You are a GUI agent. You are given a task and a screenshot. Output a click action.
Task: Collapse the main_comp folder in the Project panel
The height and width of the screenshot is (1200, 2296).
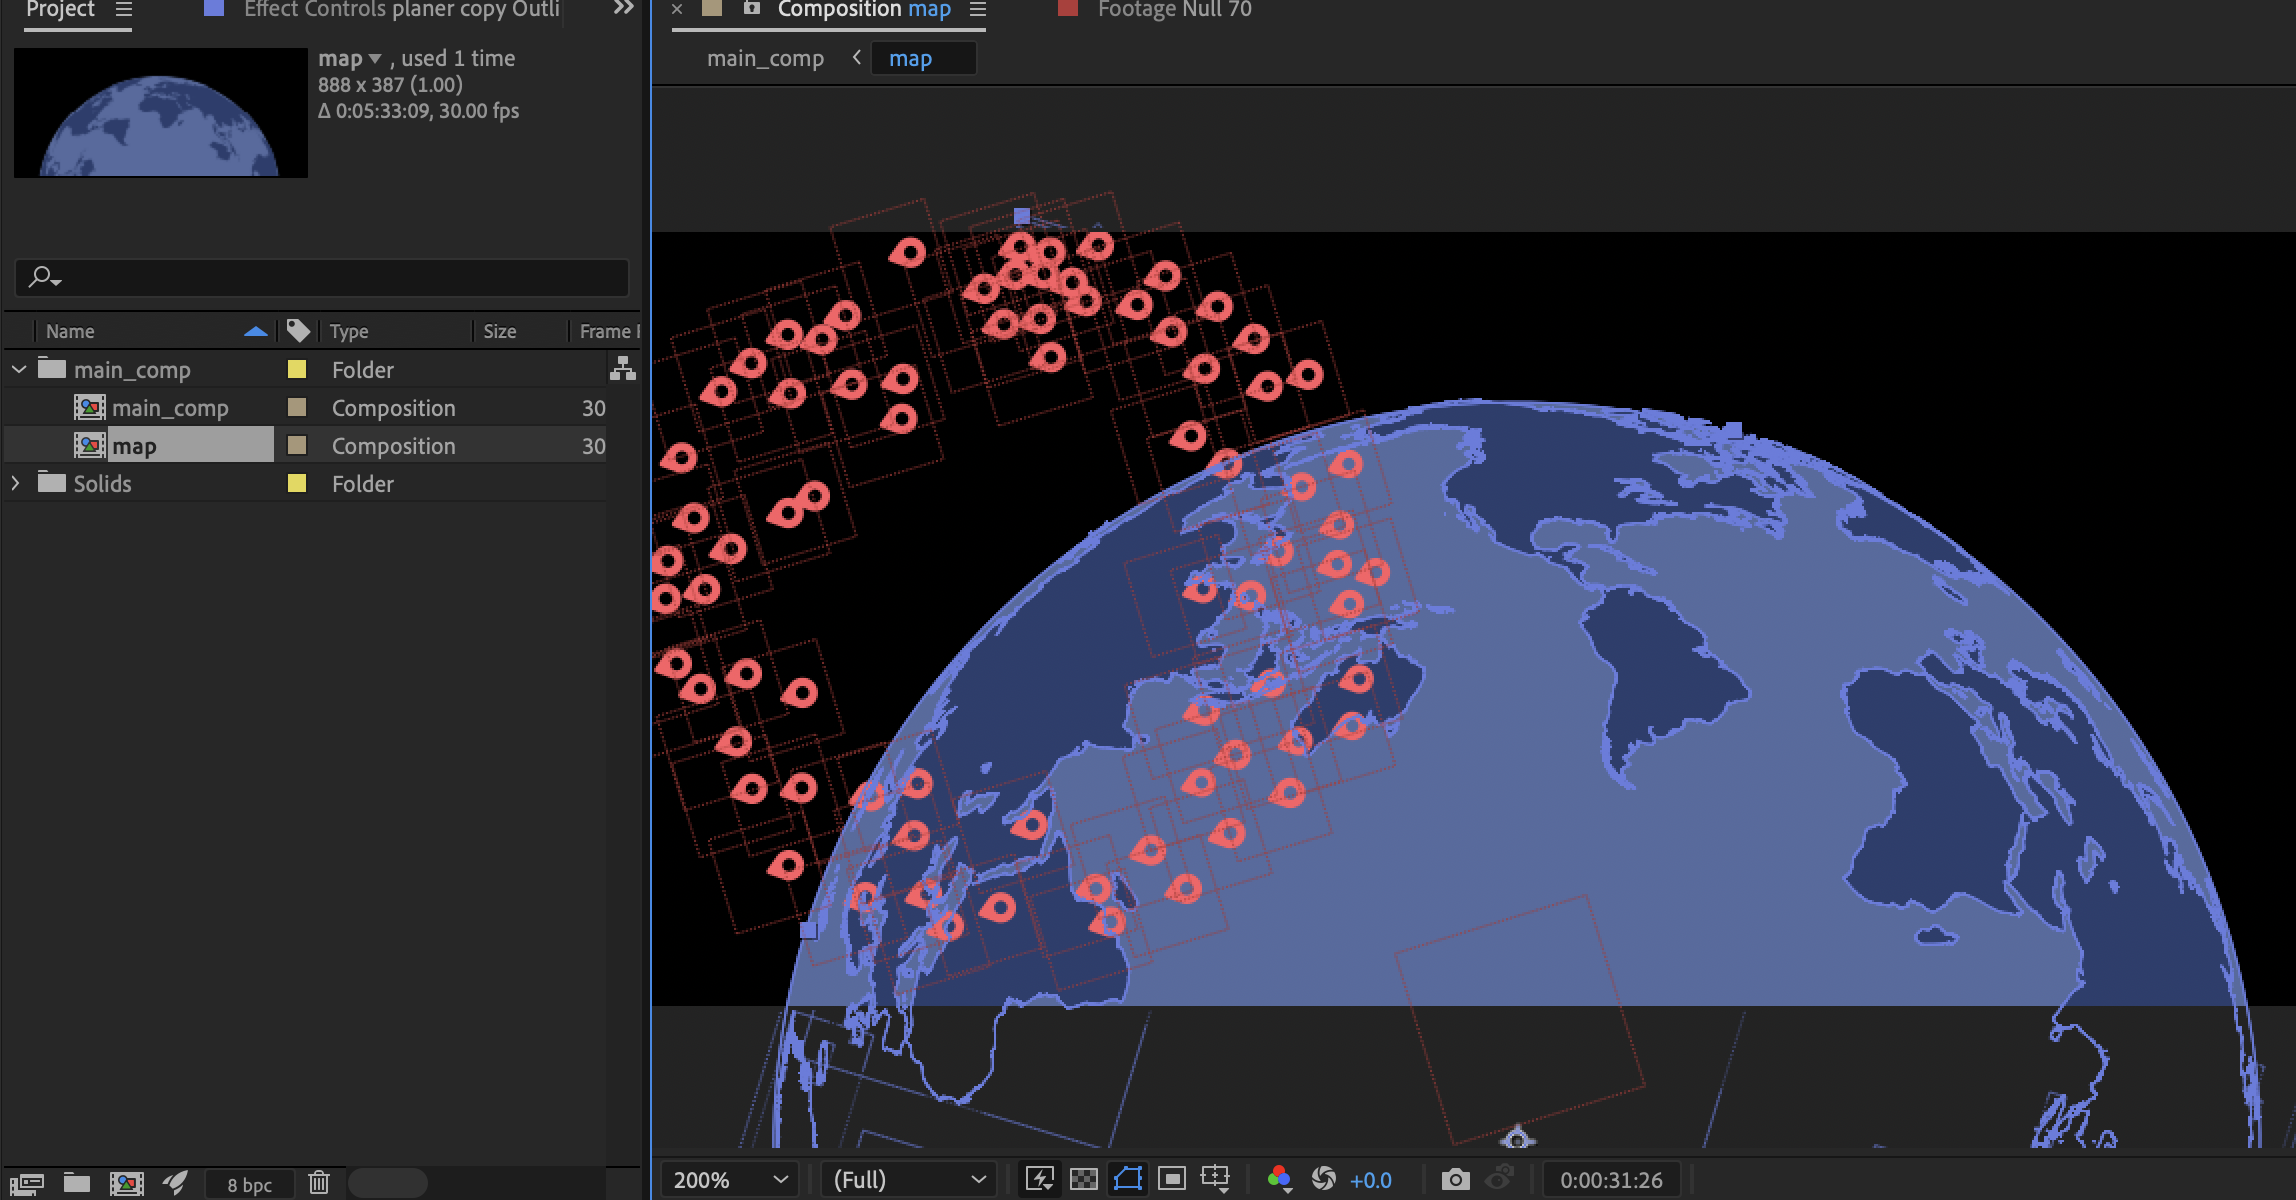pos(18,369)
